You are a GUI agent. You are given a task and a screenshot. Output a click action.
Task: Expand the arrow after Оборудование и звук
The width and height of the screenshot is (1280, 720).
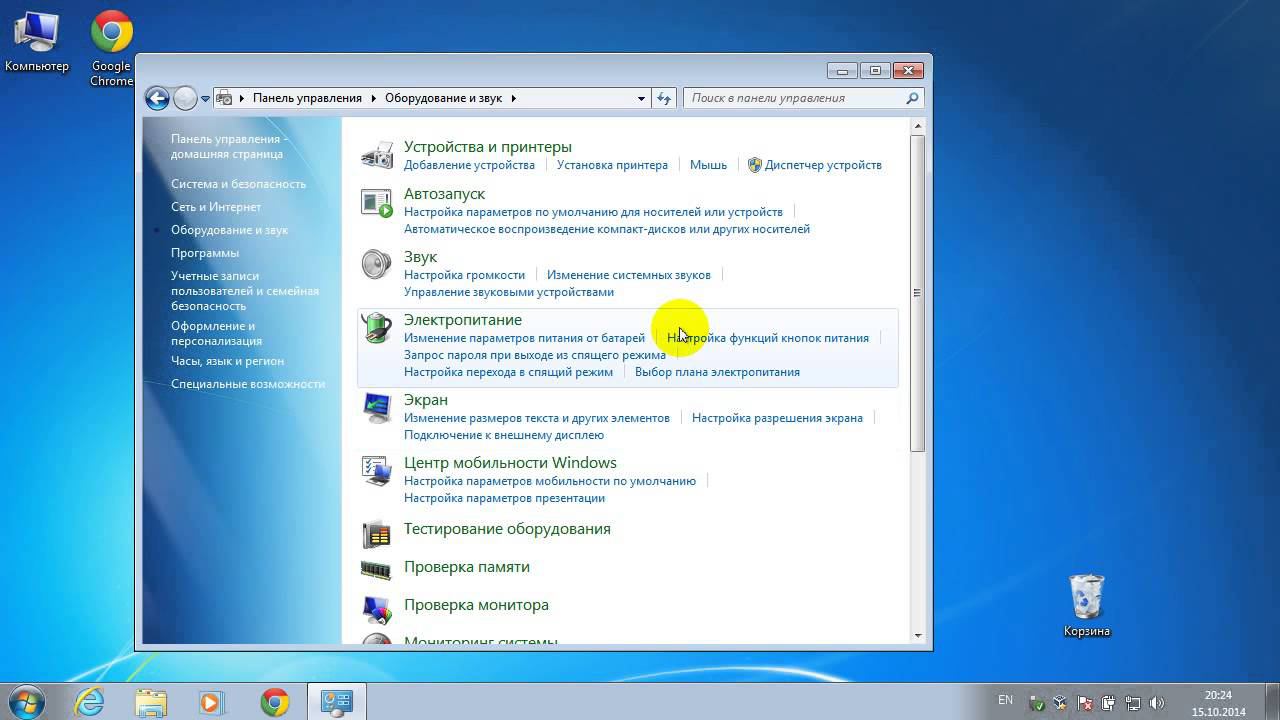pos(514,98)
